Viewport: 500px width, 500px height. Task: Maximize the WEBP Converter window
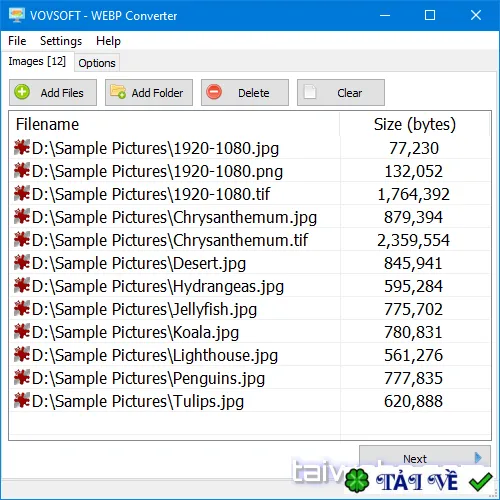pos(430,15)
